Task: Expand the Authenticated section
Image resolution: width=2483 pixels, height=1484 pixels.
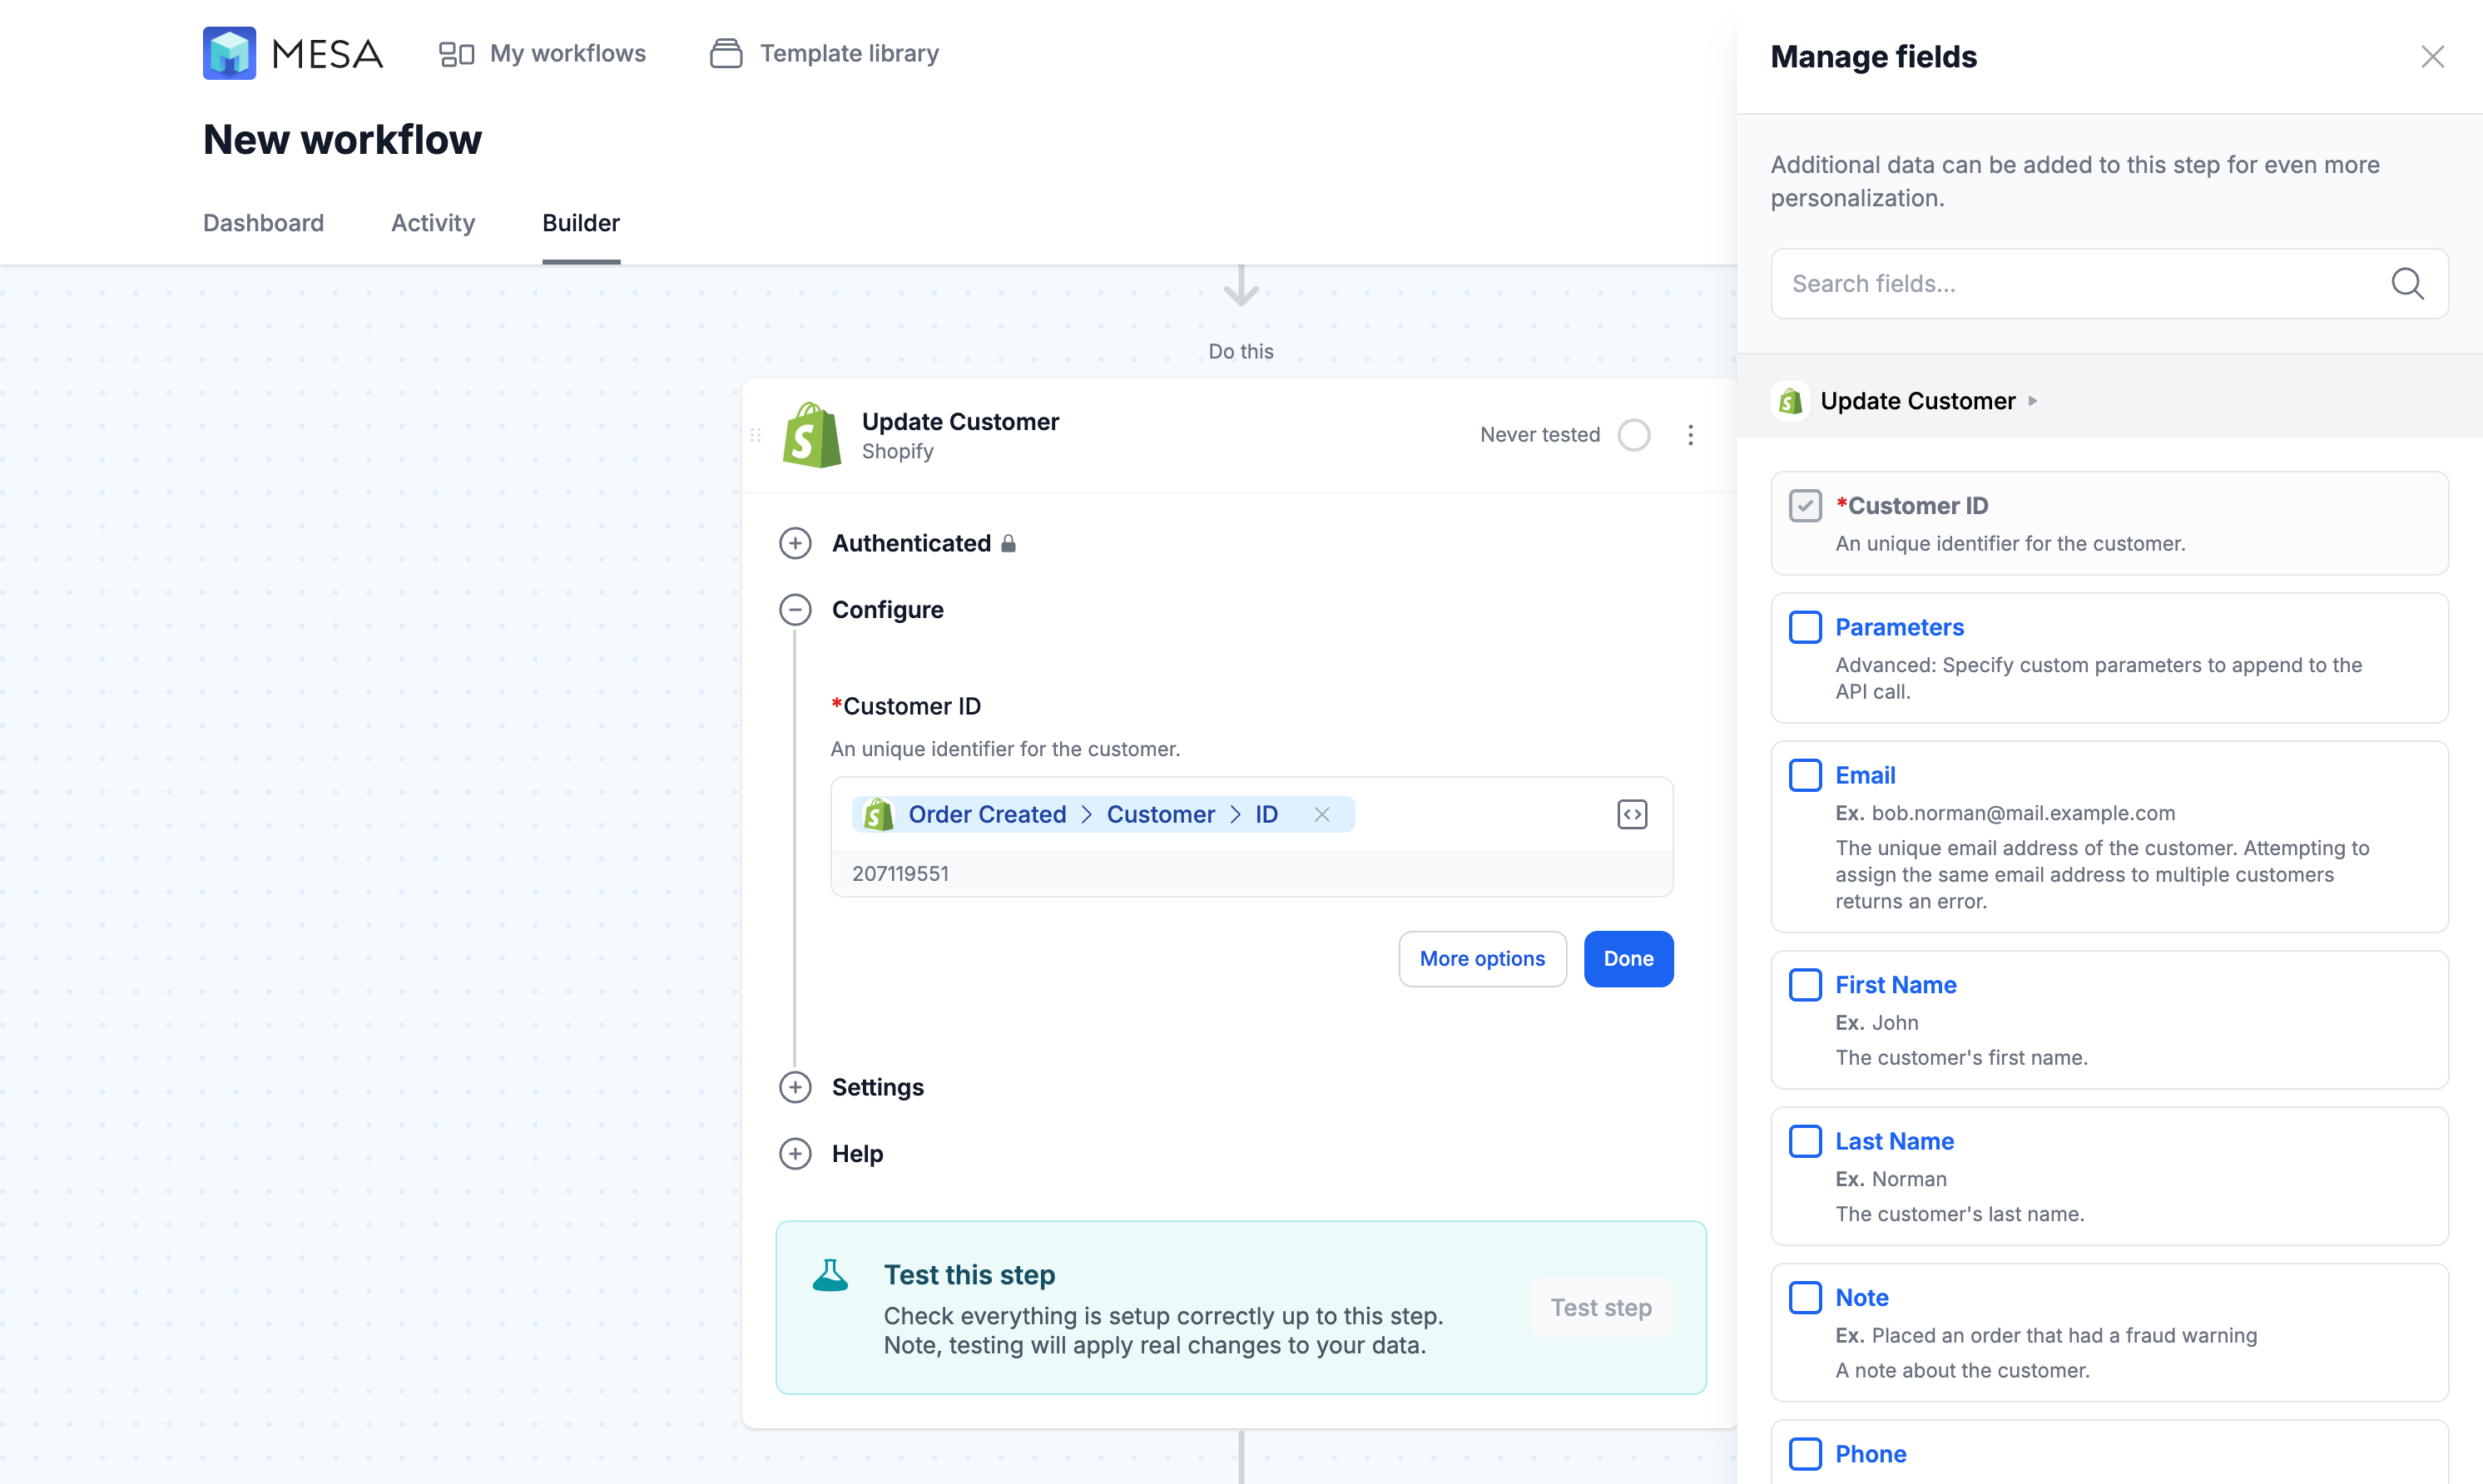Action: (x=795, y=543)
